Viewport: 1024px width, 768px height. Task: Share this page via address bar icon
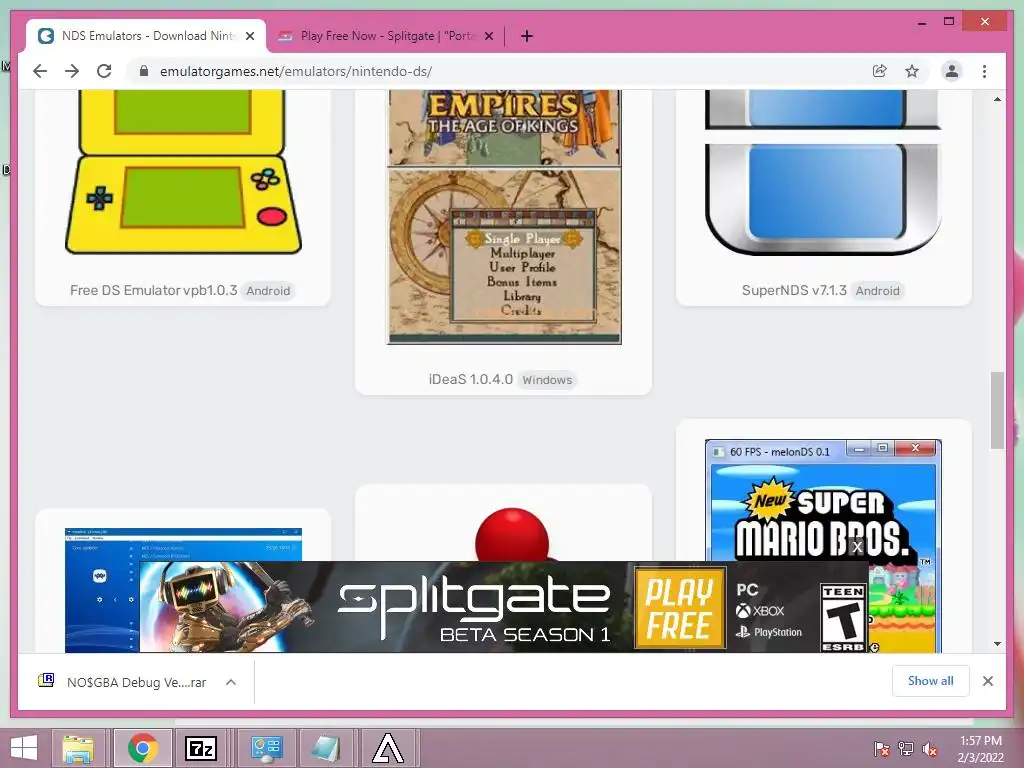880,71
